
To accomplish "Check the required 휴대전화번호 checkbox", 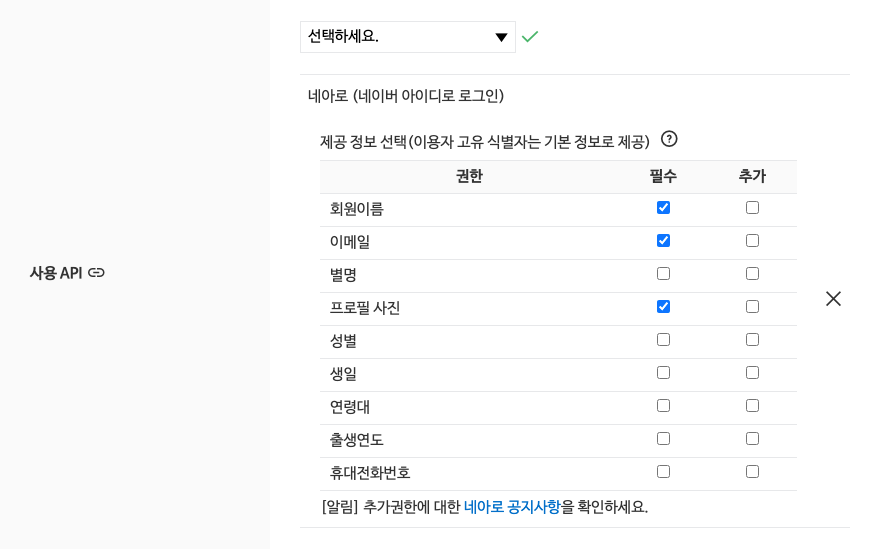I will coord(663,472).
